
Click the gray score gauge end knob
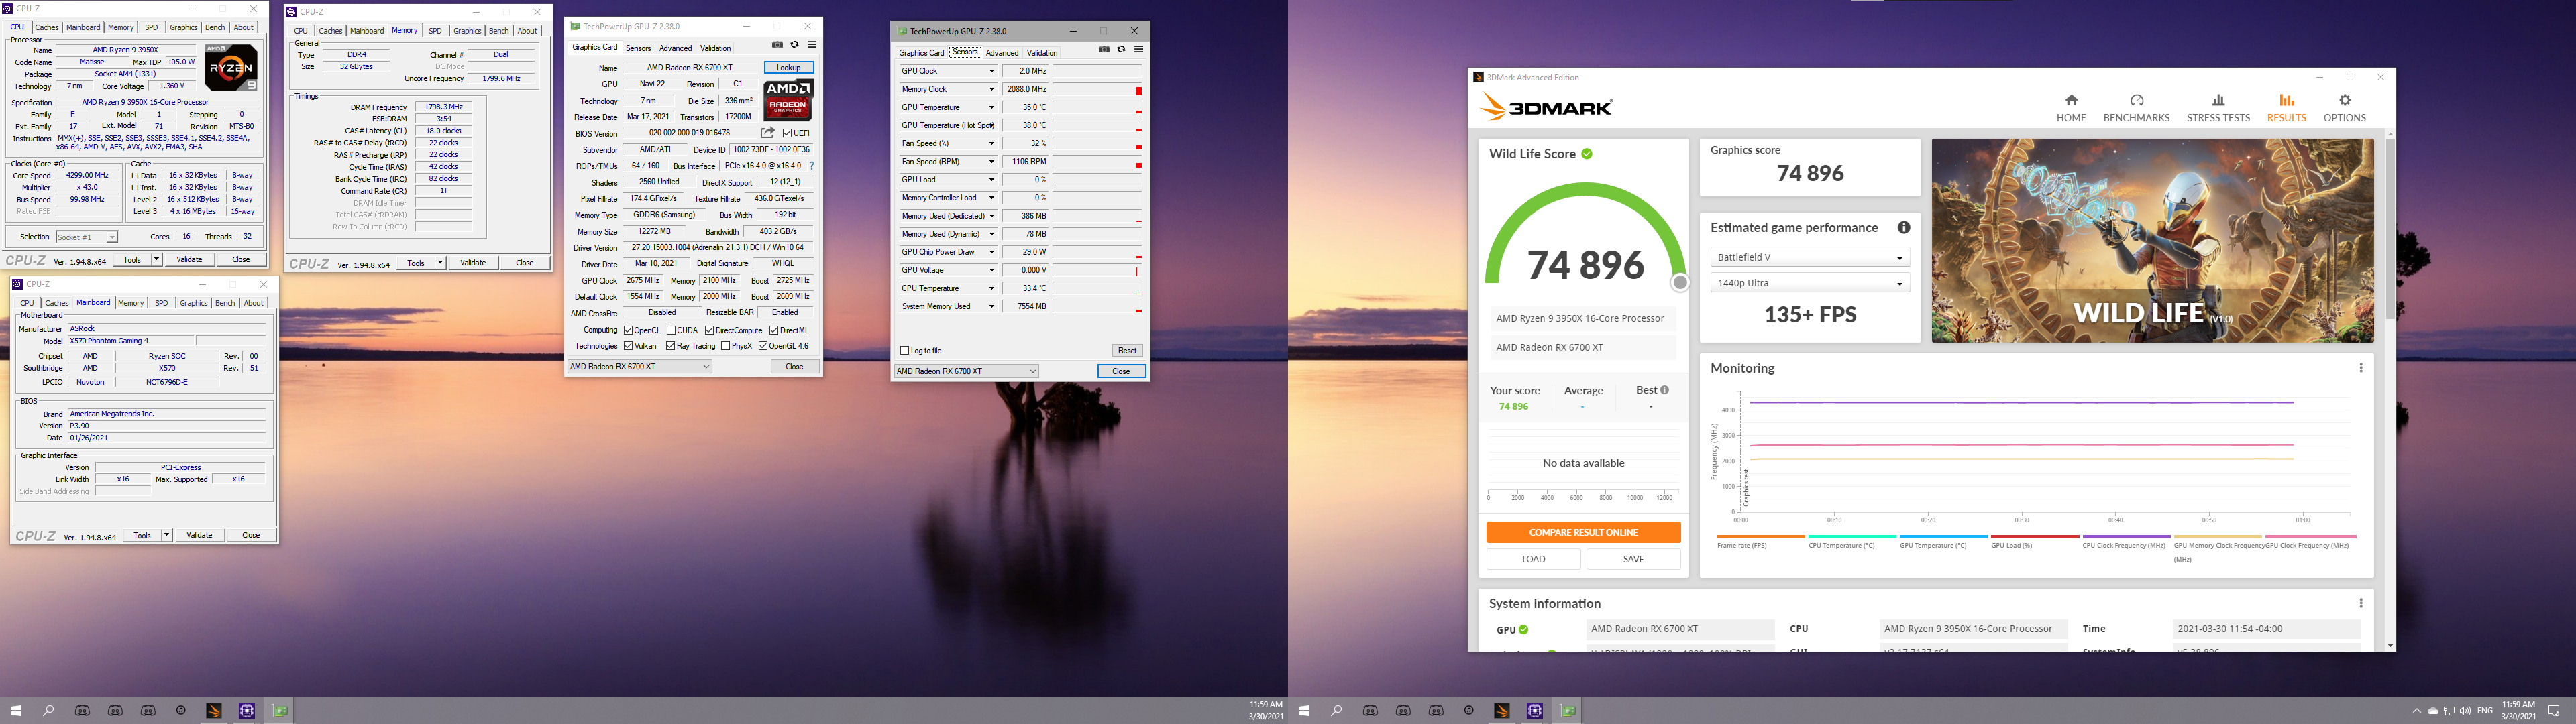(1680, 282)
